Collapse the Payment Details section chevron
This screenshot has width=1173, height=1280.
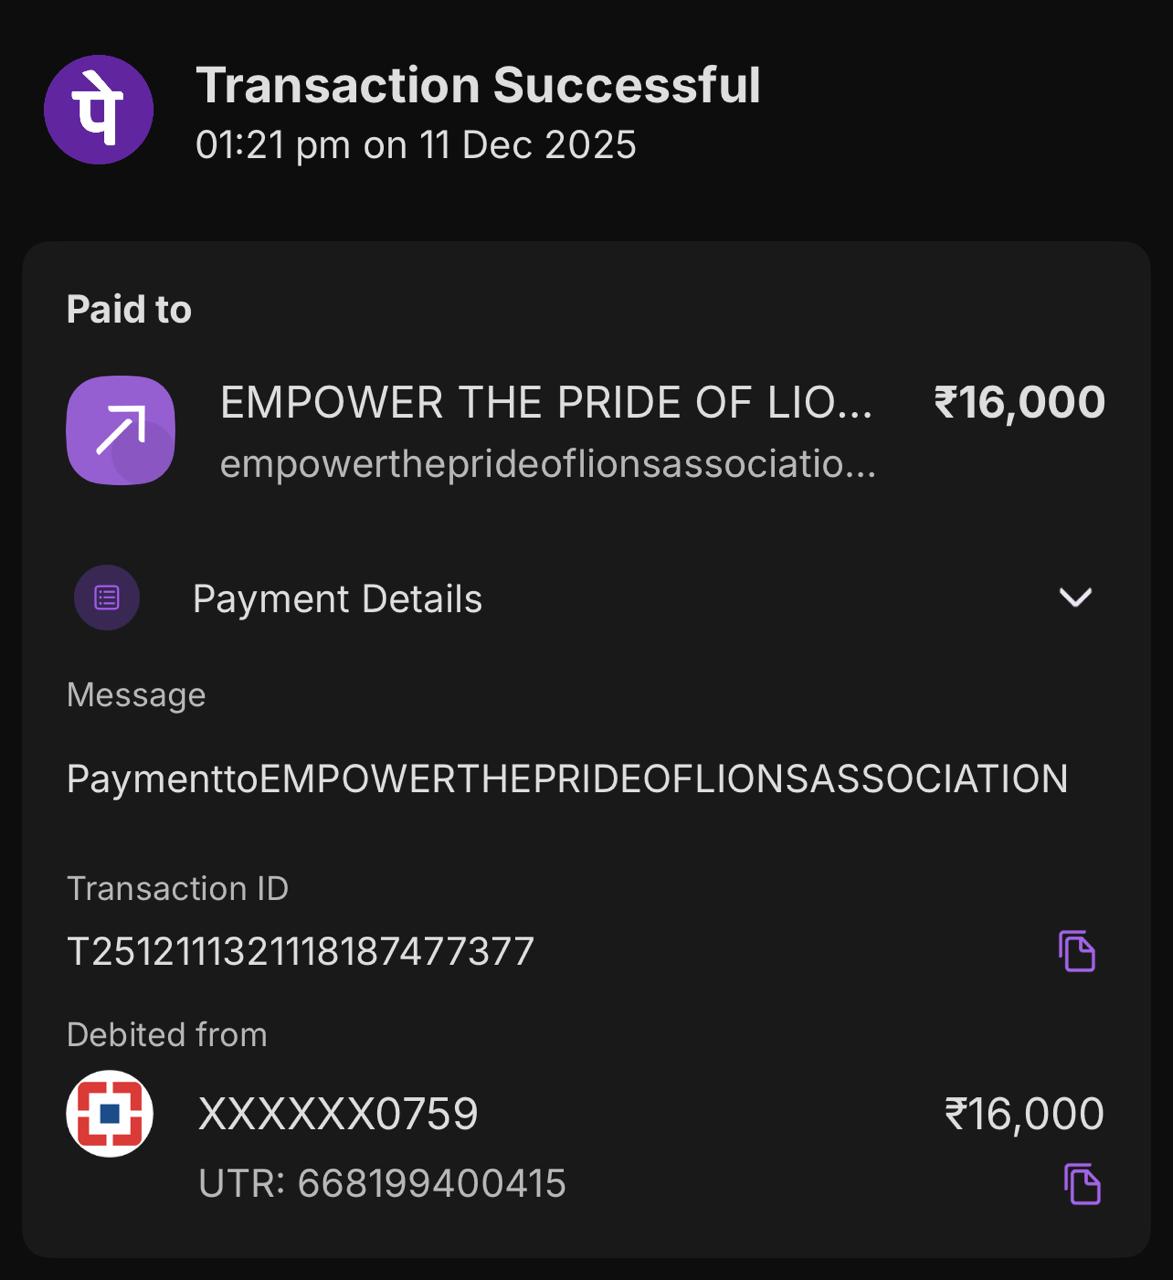point(1075,598)
